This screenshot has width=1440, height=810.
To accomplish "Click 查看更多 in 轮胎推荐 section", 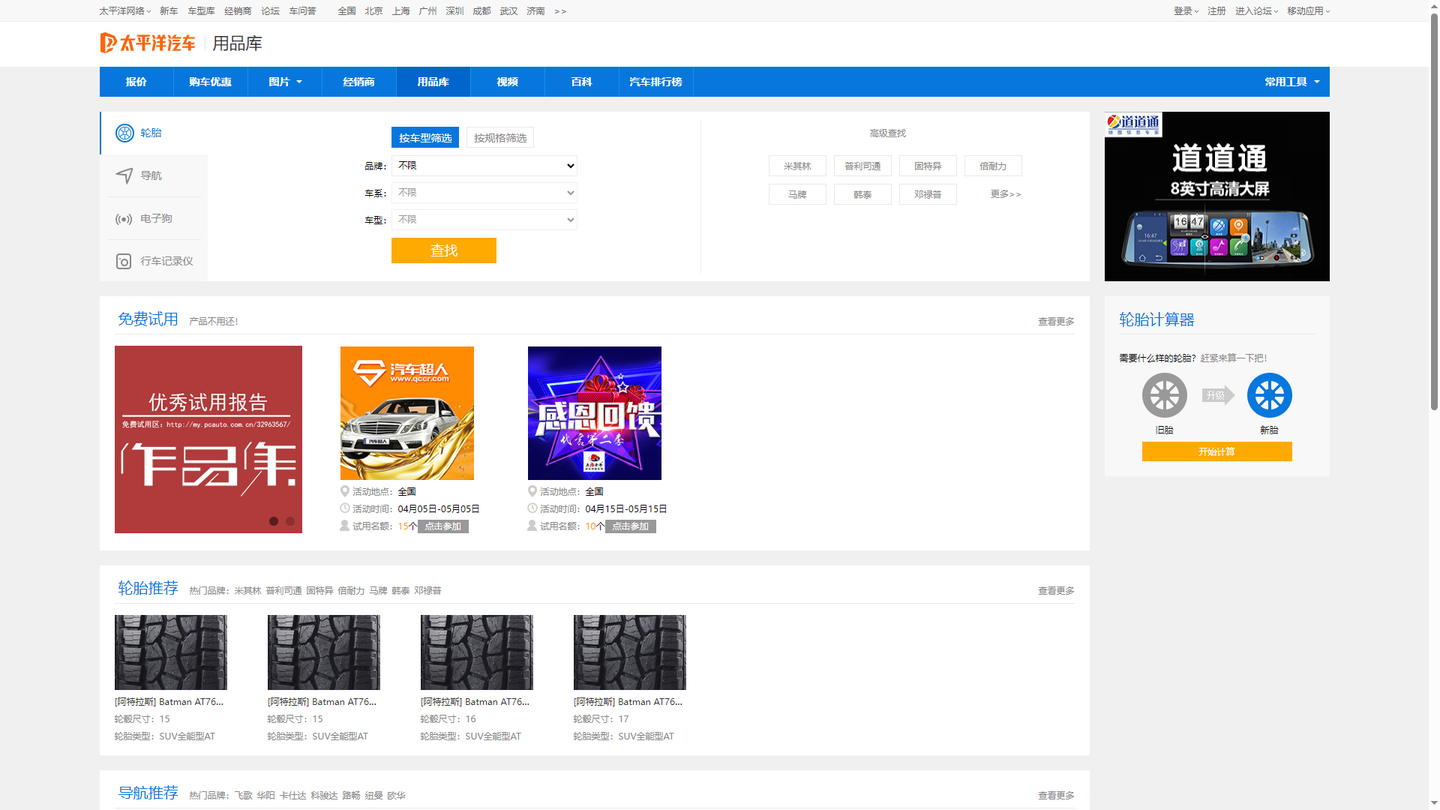I will [1056, 591].
